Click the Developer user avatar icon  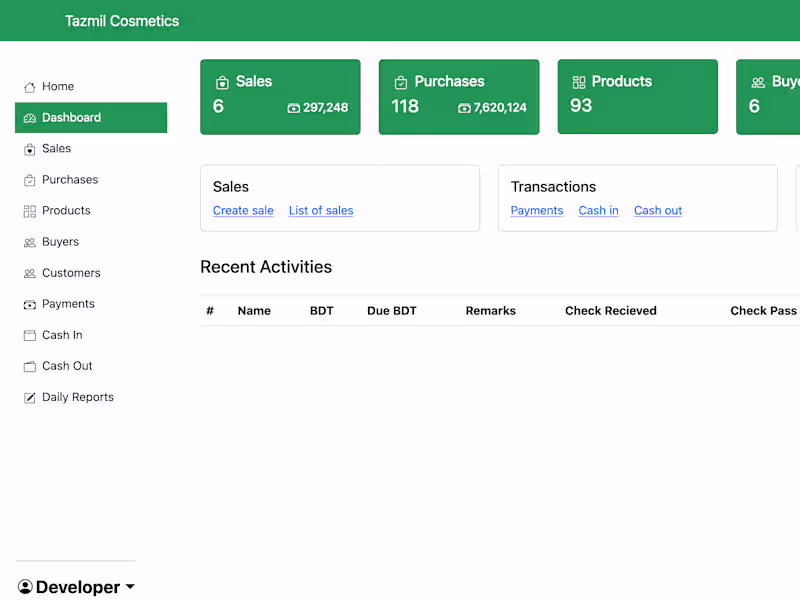tap(25, 587)
